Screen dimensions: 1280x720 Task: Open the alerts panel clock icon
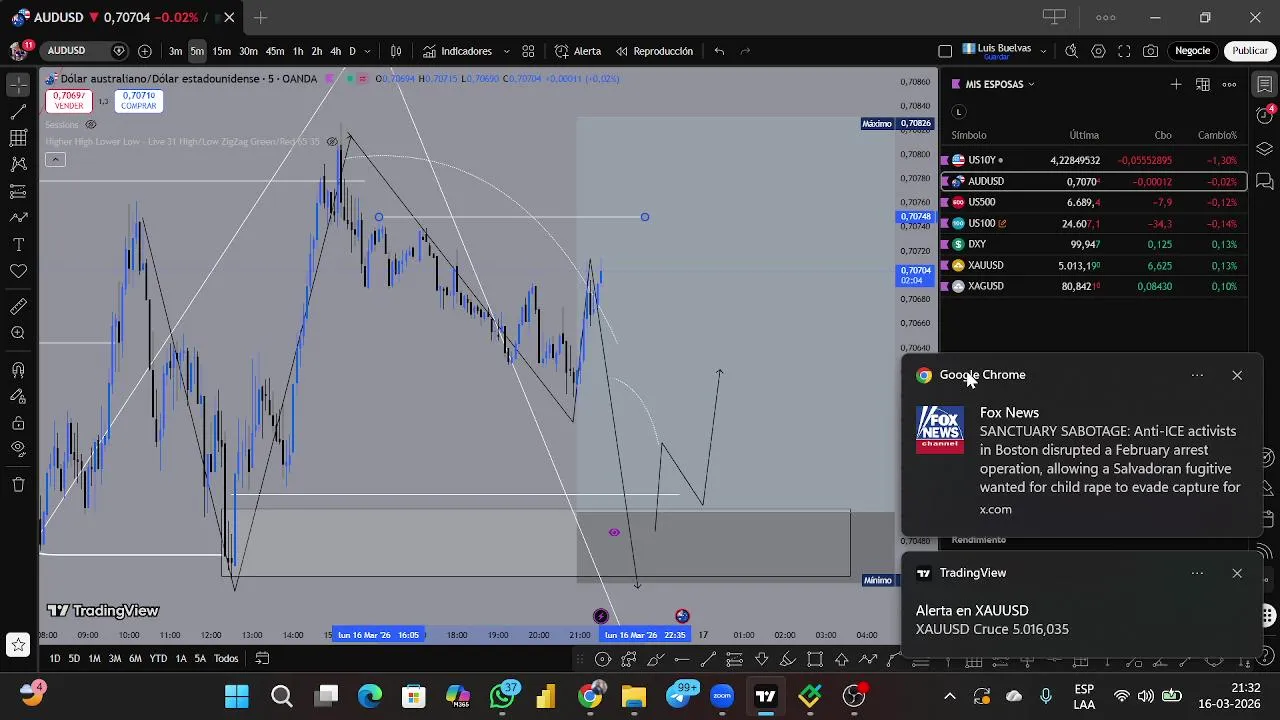tap(1265, 116)
